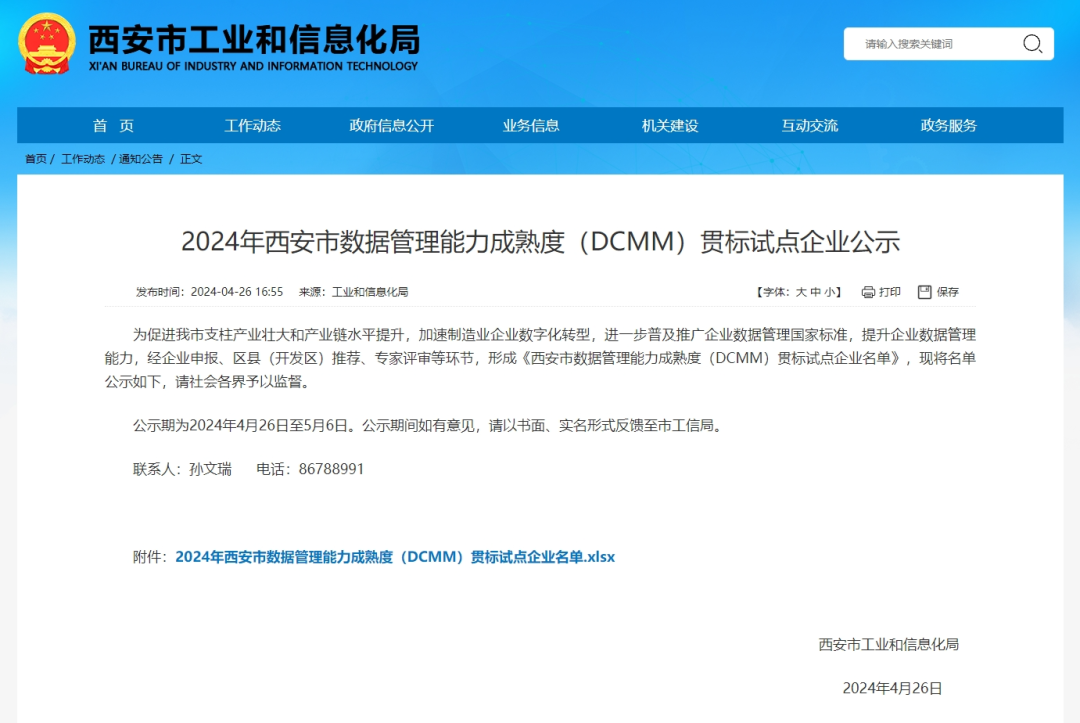Viewport: 1080px width, 723px height.
Task: Focus the keyword search input field
Action: tap(935, 44)
